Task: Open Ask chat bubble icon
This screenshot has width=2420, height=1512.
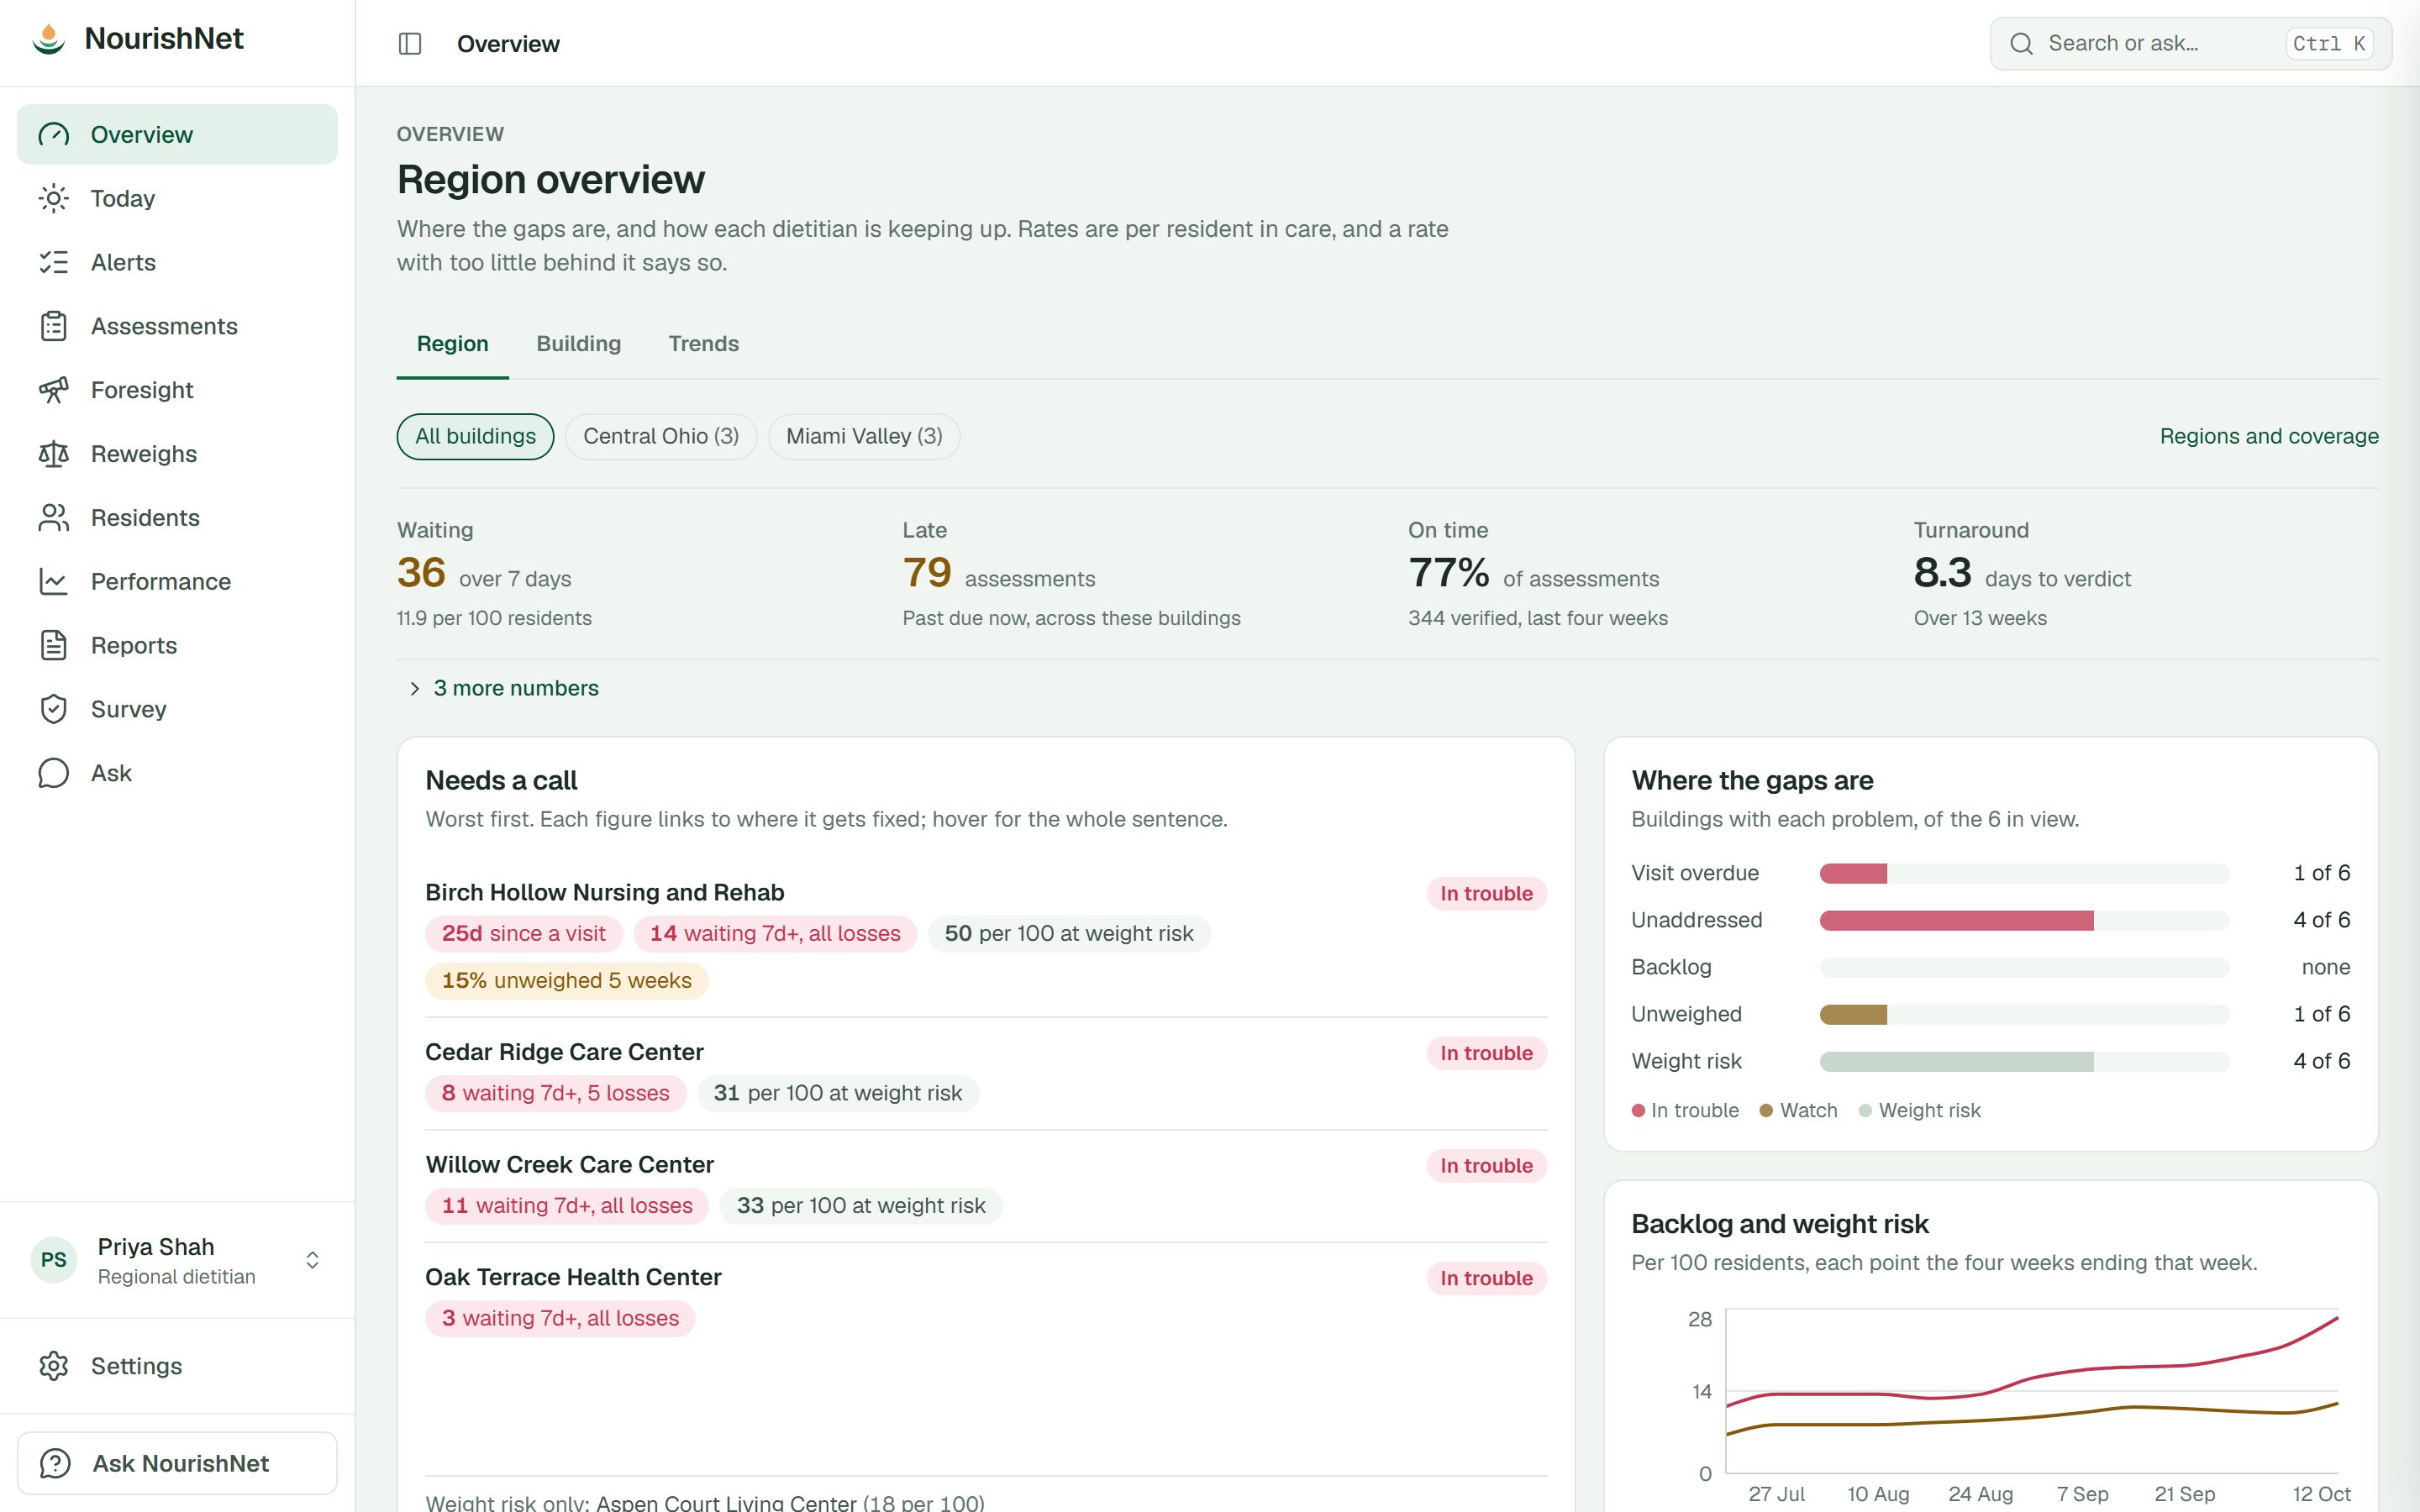Action: (x=54, y=773)
